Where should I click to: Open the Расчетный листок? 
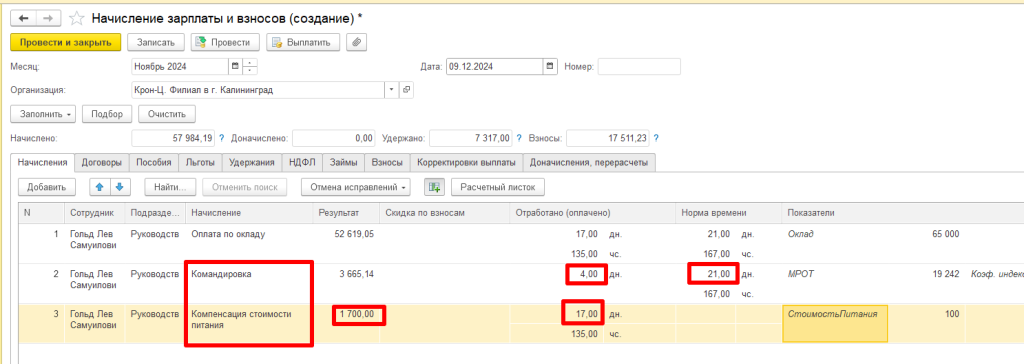(498, 187)
